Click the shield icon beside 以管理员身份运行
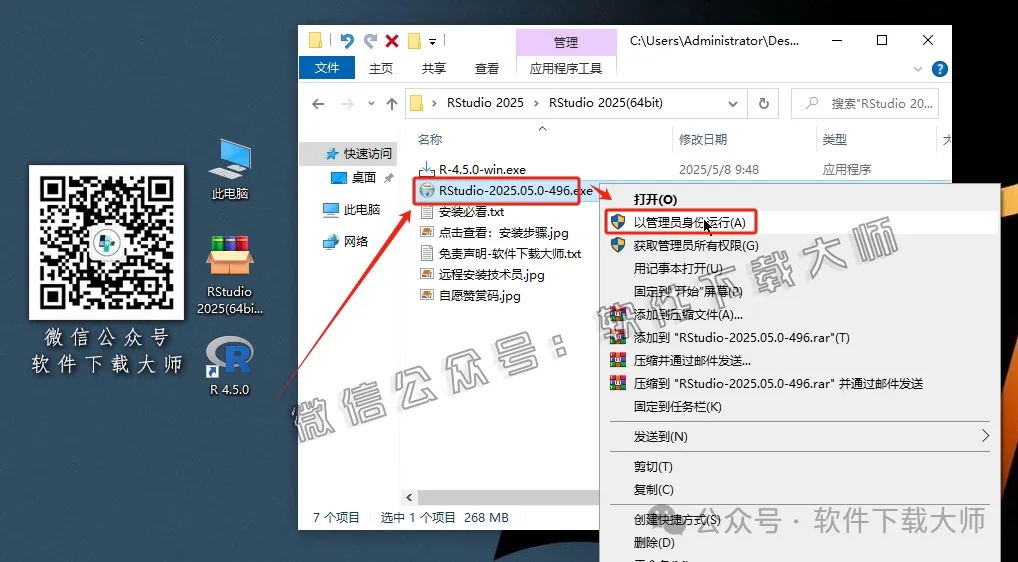 point(618,222)
